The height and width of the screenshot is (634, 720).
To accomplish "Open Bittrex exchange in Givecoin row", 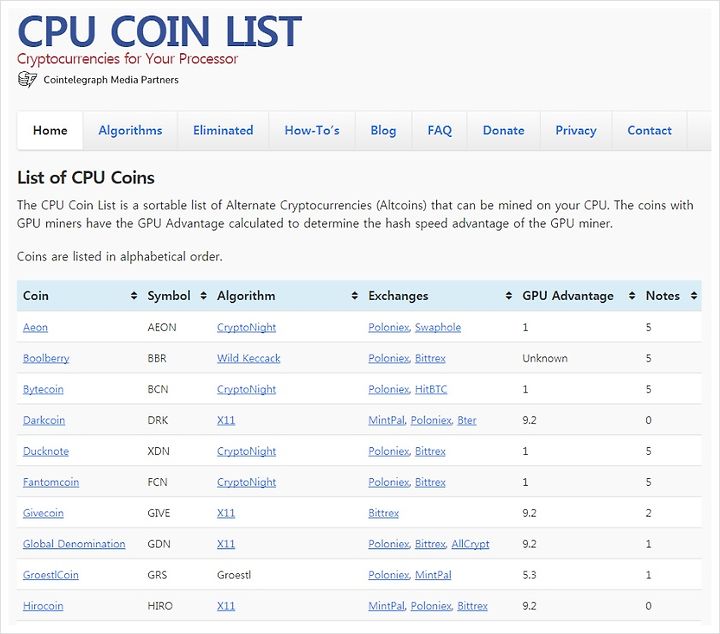I will pyautogui.click(x=383, y=513).
